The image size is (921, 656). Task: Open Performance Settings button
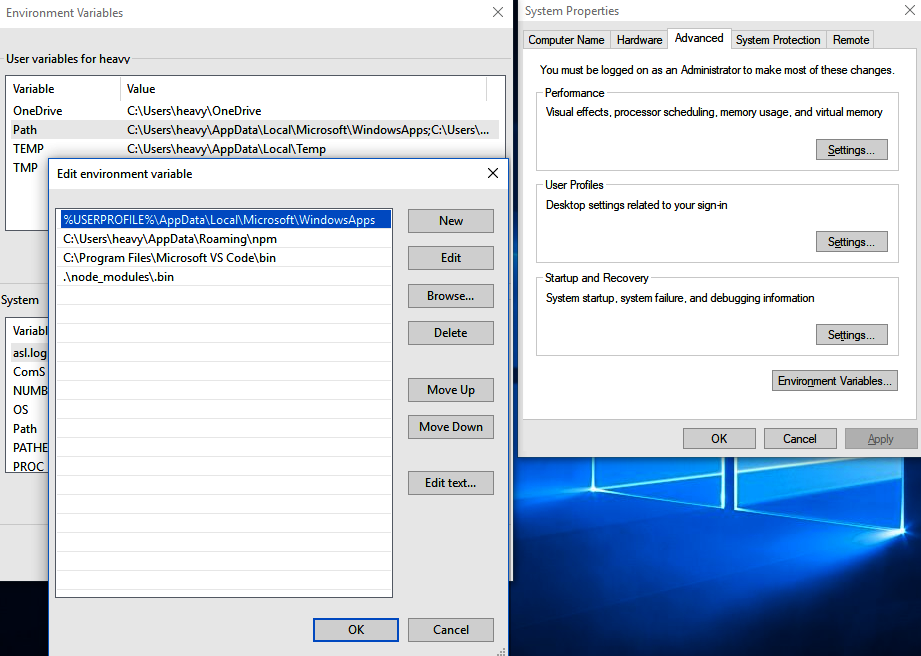pyautogui.click(x=851, y=150)
